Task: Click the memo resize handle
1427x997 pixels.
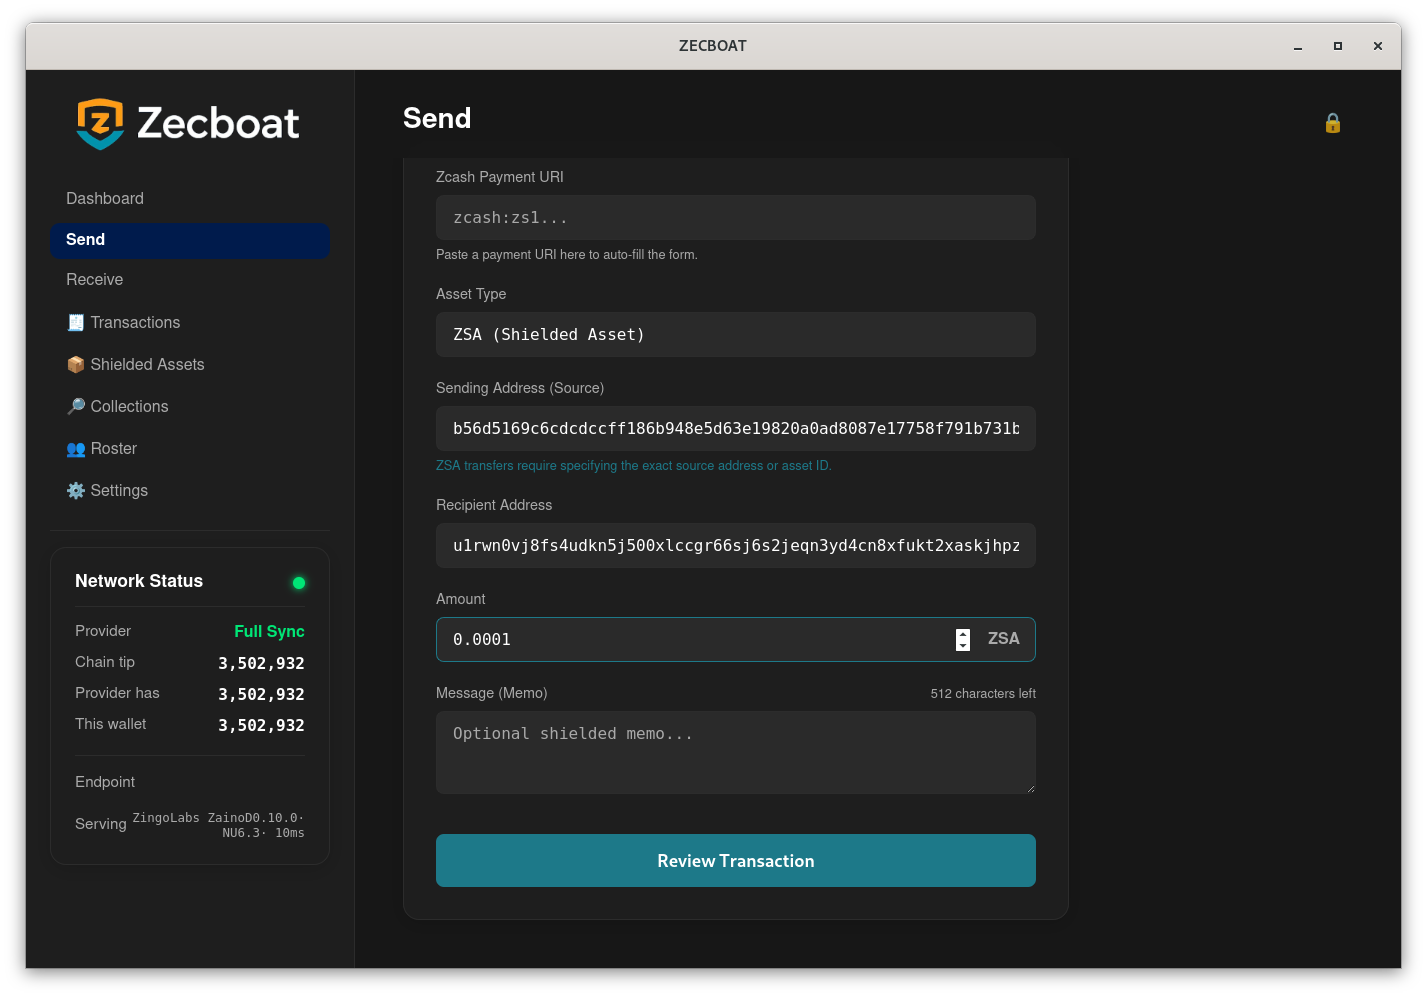Action: pyautogui.click(x=1030, y=789)
